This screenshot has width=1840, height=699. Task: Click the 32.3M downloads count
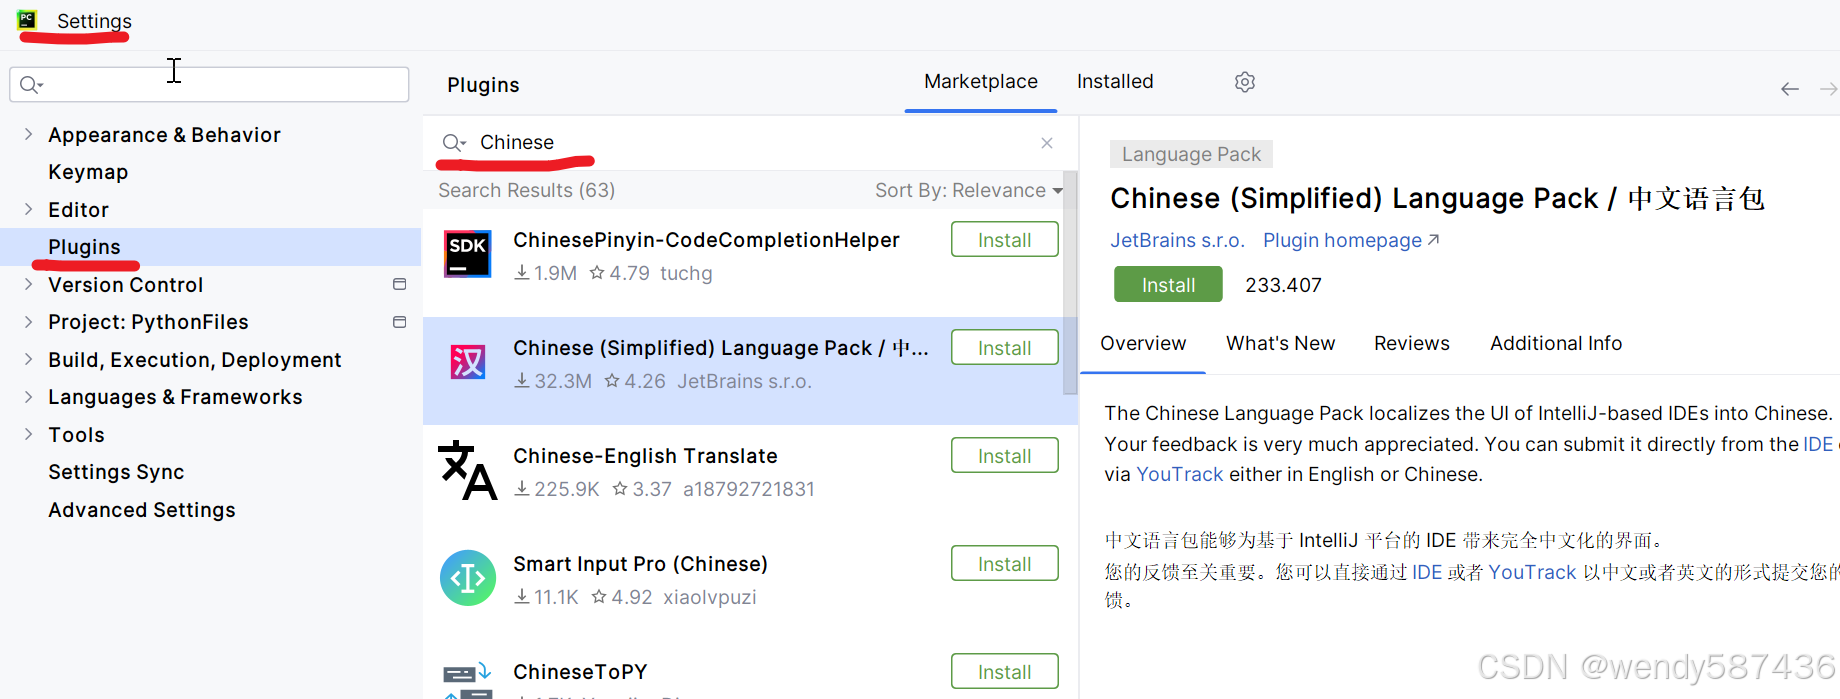click(x=553, y=381)
